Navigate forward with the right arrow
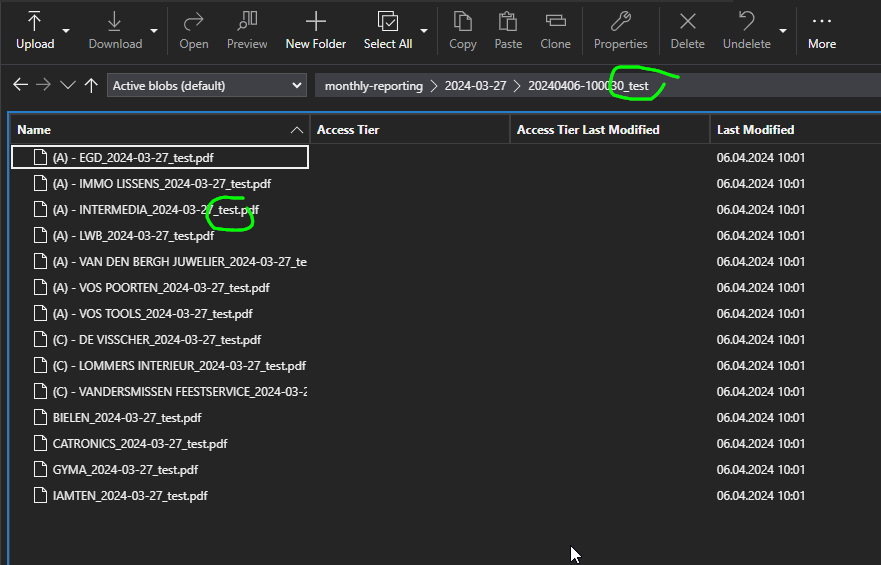 43,85
